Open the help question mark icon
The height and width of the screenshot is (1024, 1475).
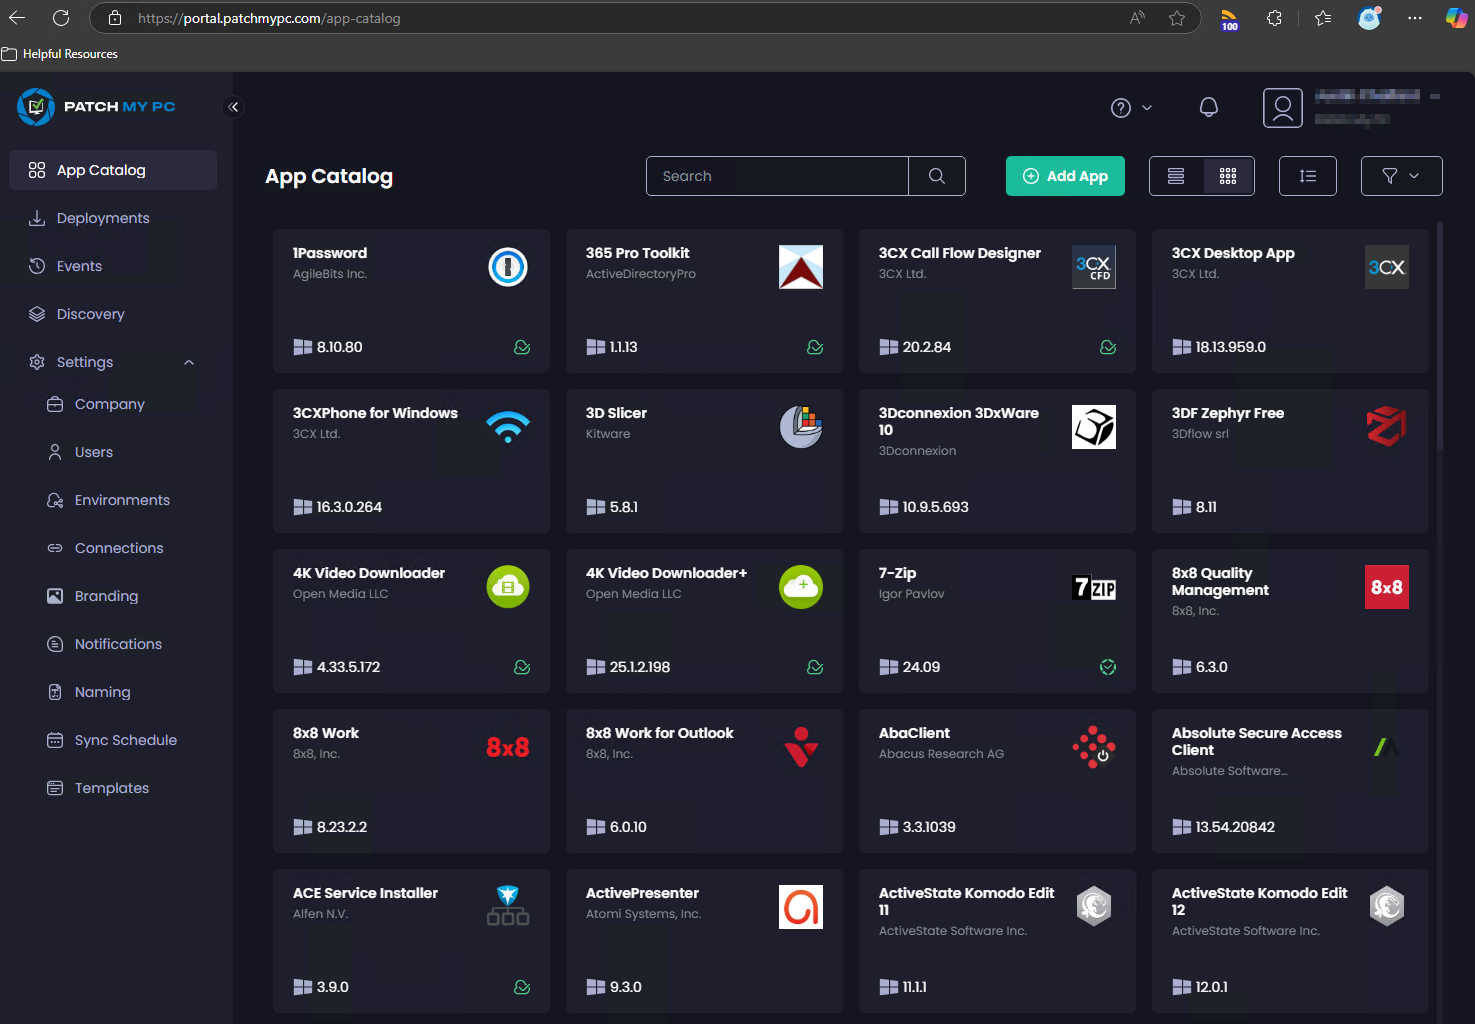click(x=1120, y=107)
